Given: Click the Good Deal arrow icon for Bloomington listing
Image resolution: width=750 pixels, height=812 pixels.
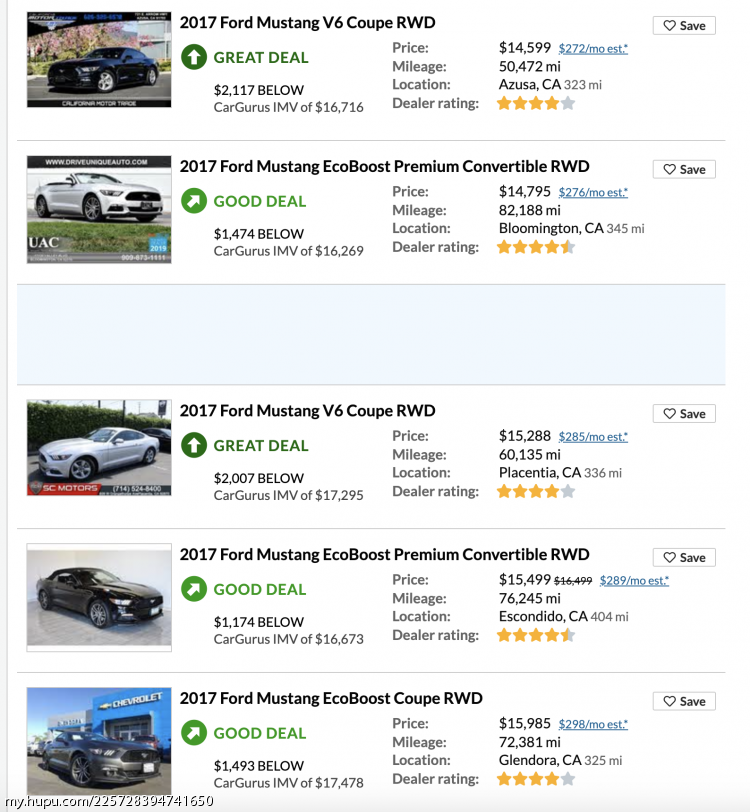Looking at the screenshot, I should (x=194, y=201).
